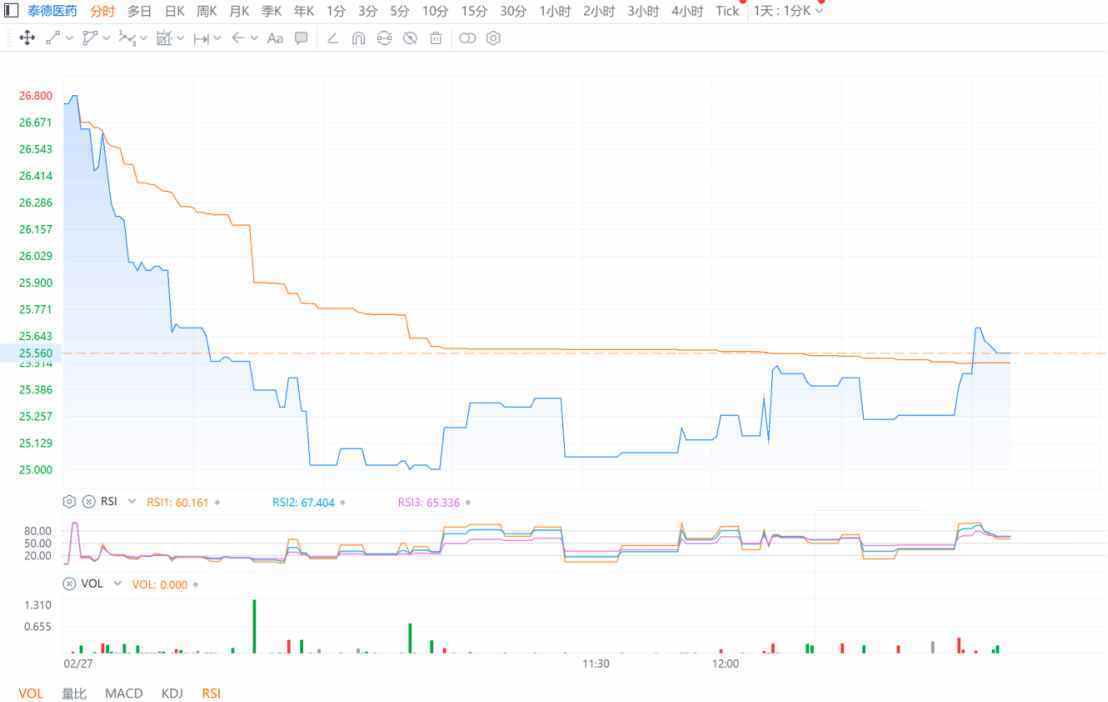Select the crosshair move cursor tool
1108x702 pixels.
click(27, 38)
